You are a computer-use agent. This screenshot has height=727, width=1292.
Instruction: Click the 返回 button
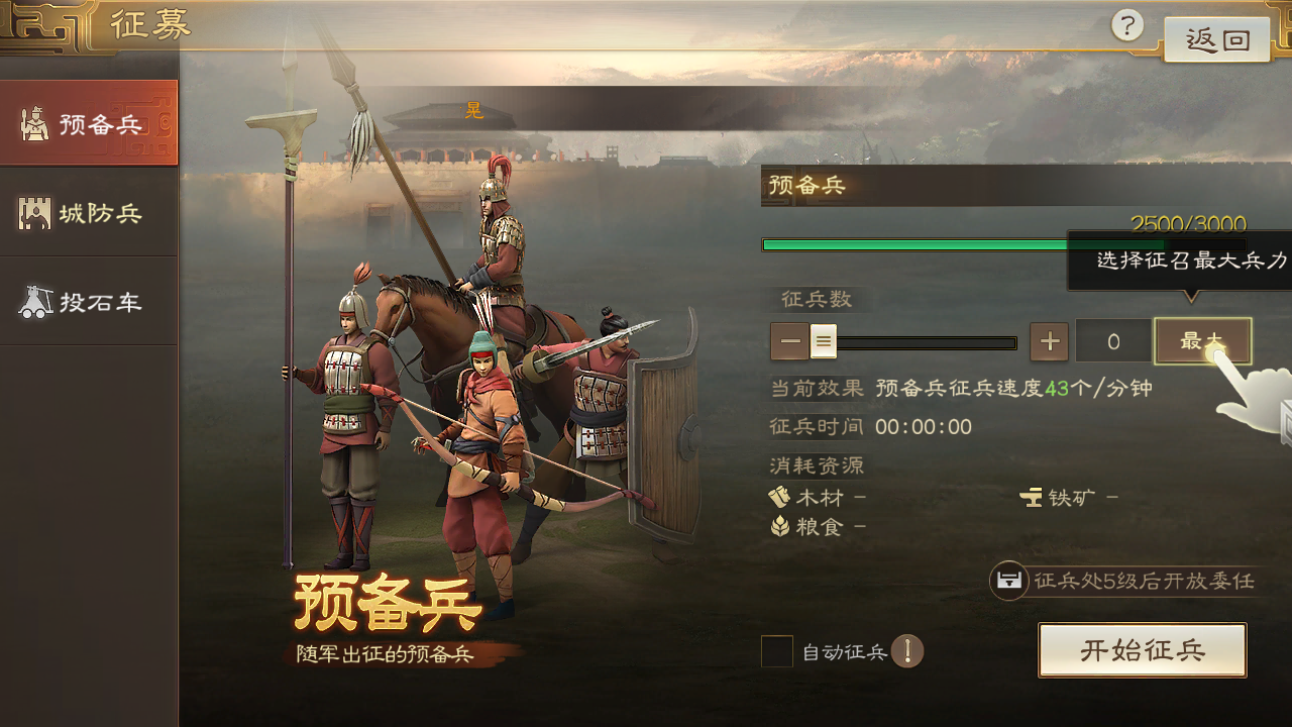coord(1217,40)
